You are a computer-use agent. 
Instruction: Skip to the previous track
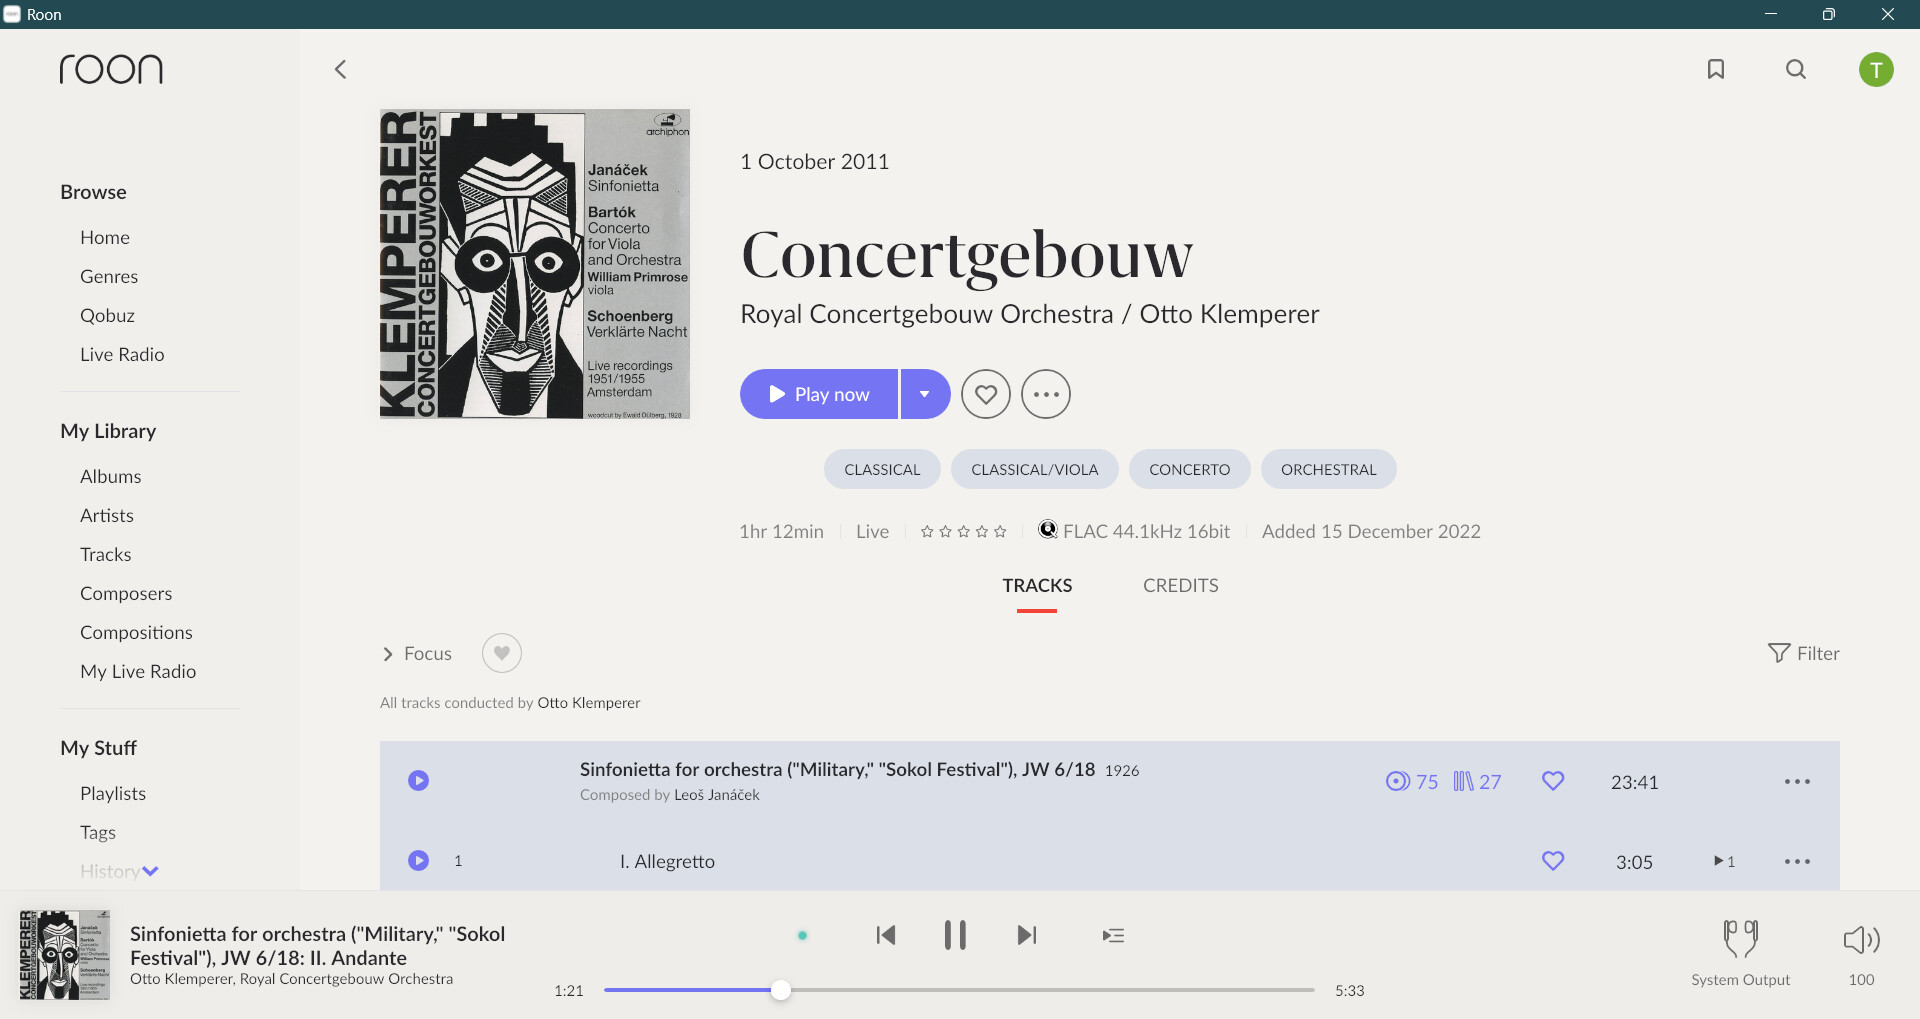coord(886,935)
